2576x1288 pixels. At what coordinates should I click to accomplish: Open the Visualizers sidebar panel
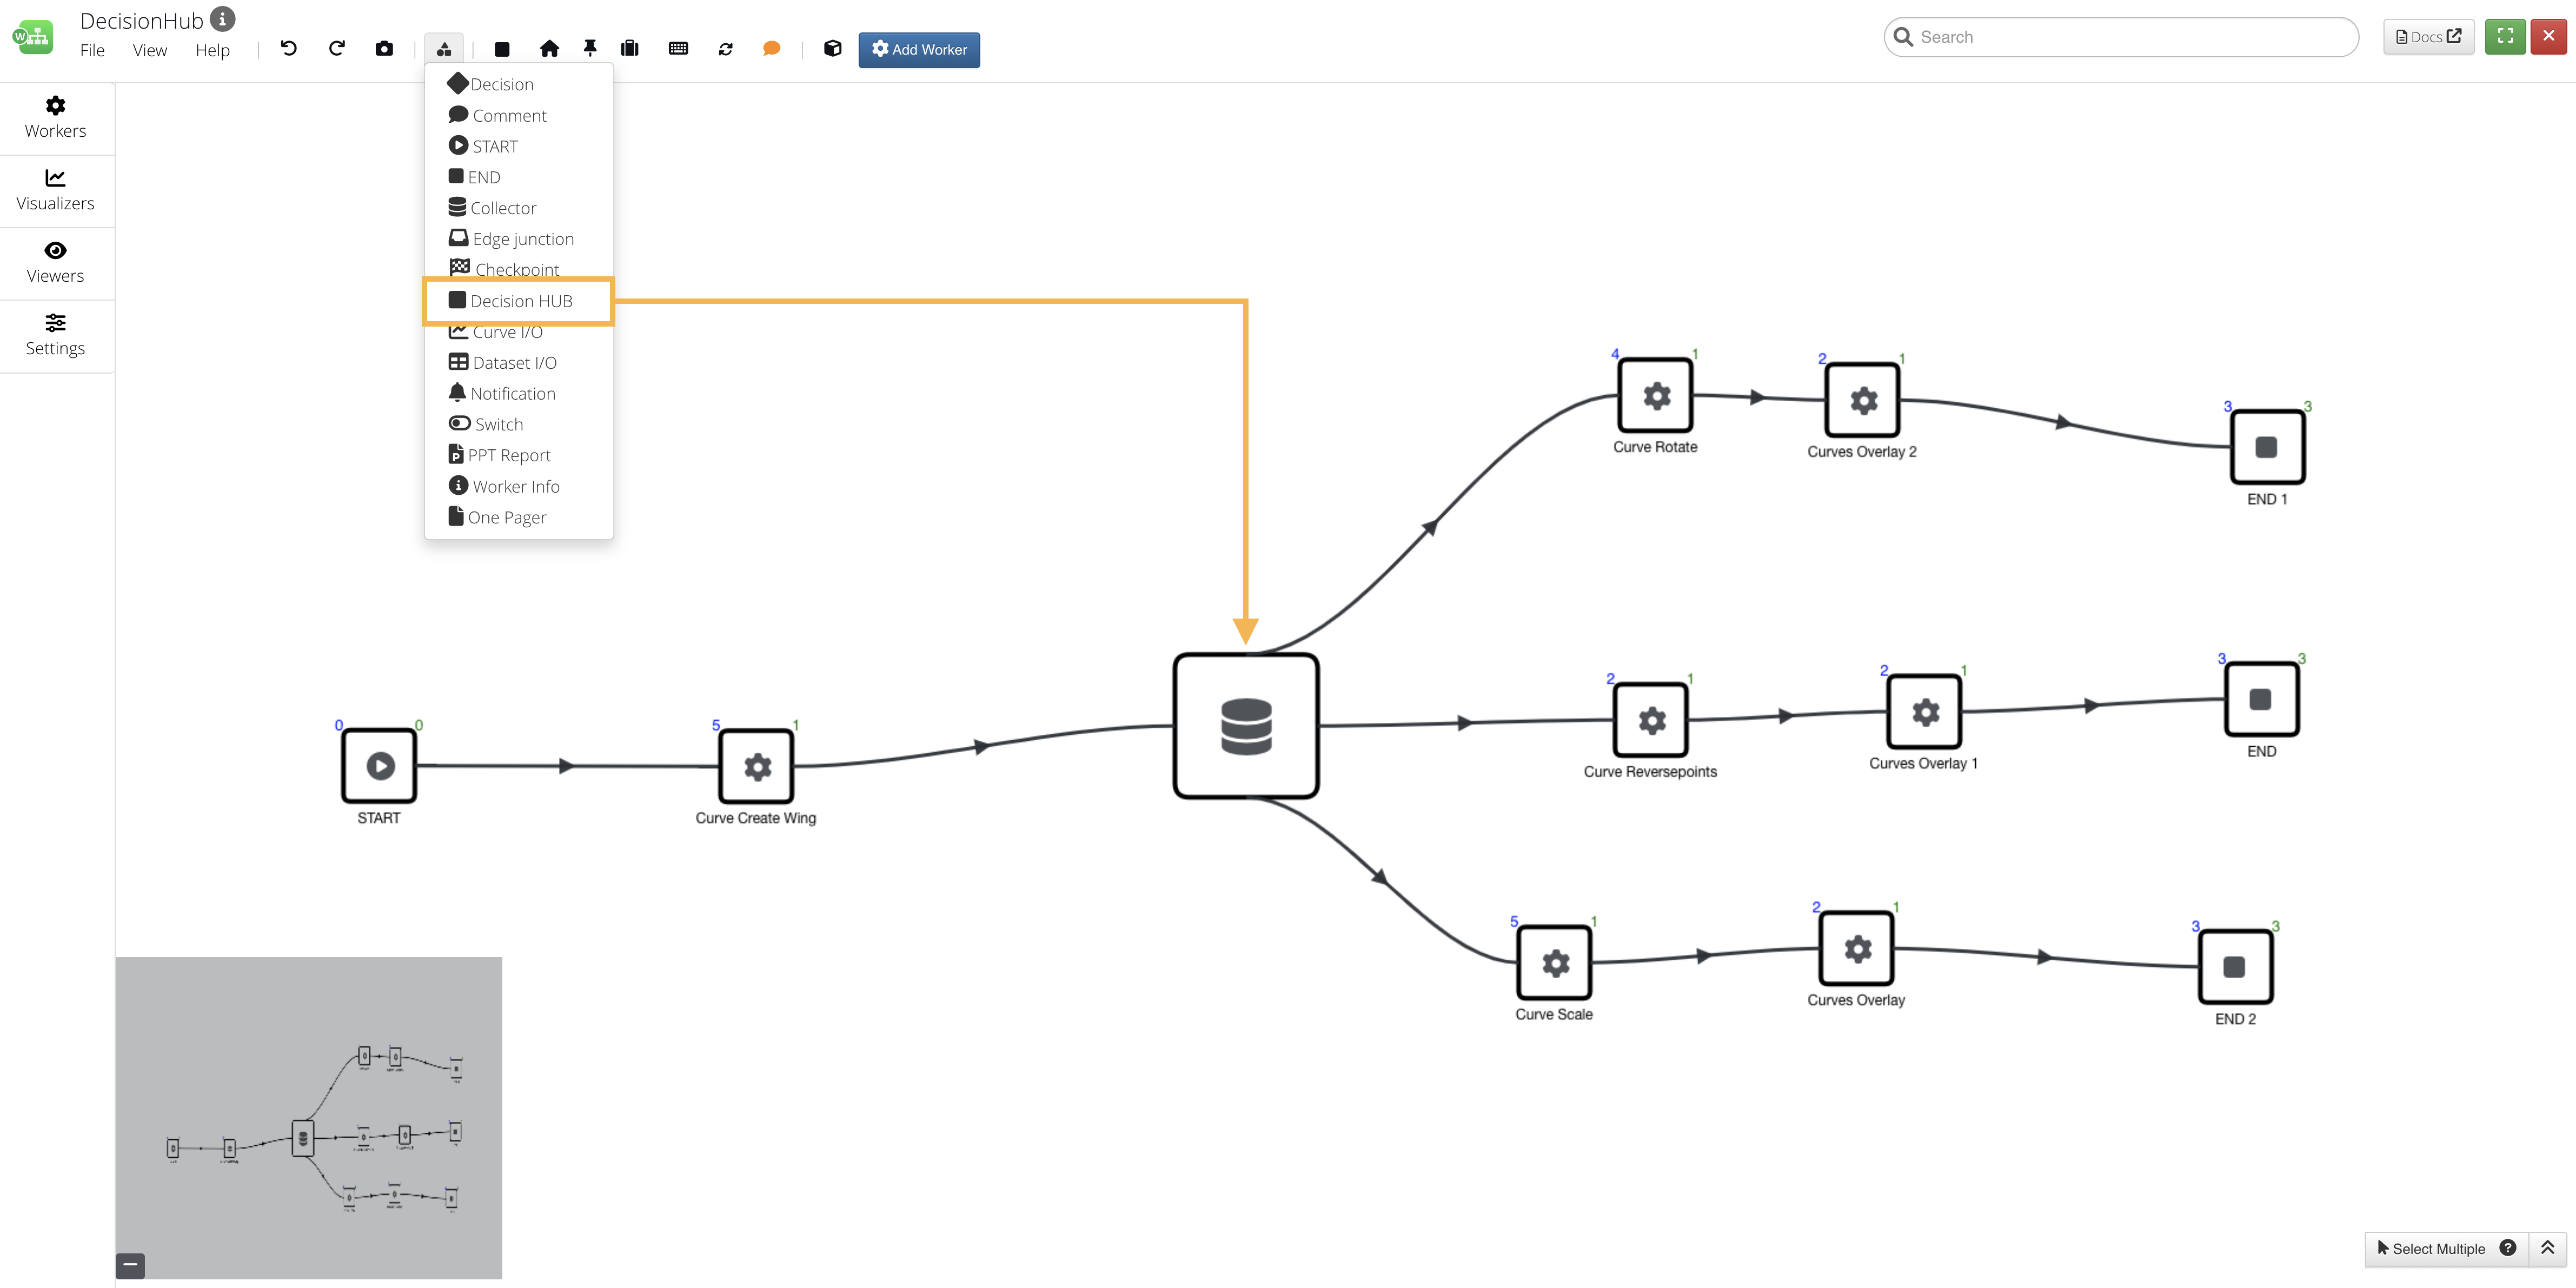coord(56,190)
